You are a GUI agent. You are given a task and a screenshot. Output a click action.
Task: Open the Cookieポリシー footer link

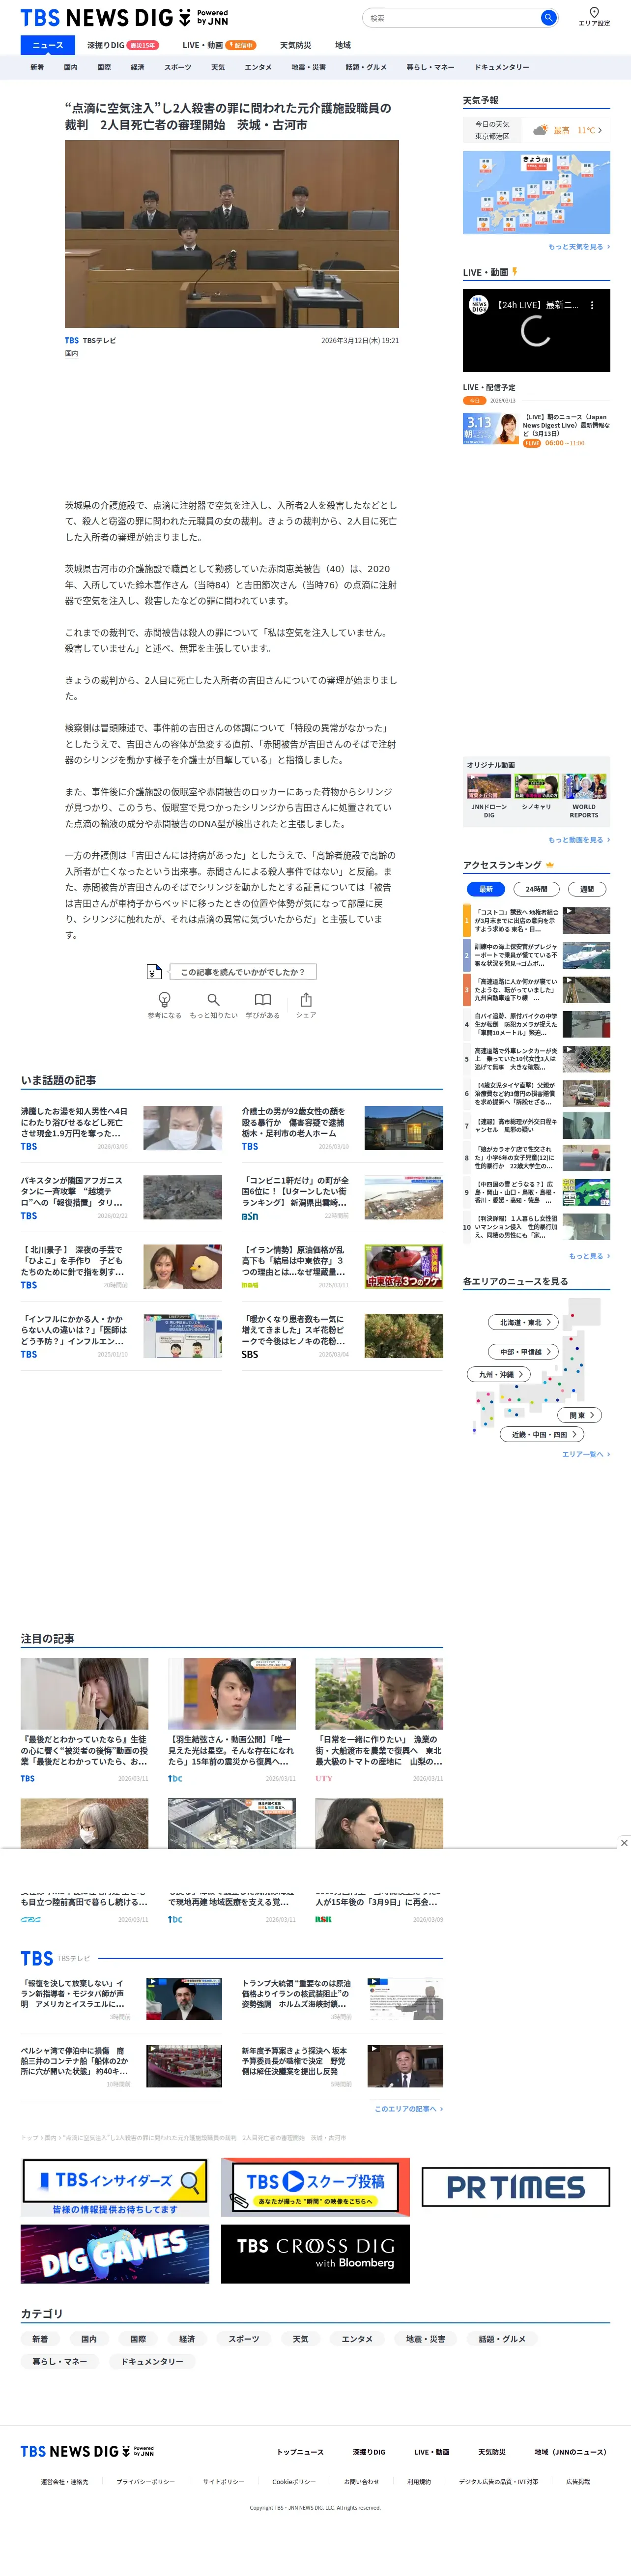coord(294,2482)
